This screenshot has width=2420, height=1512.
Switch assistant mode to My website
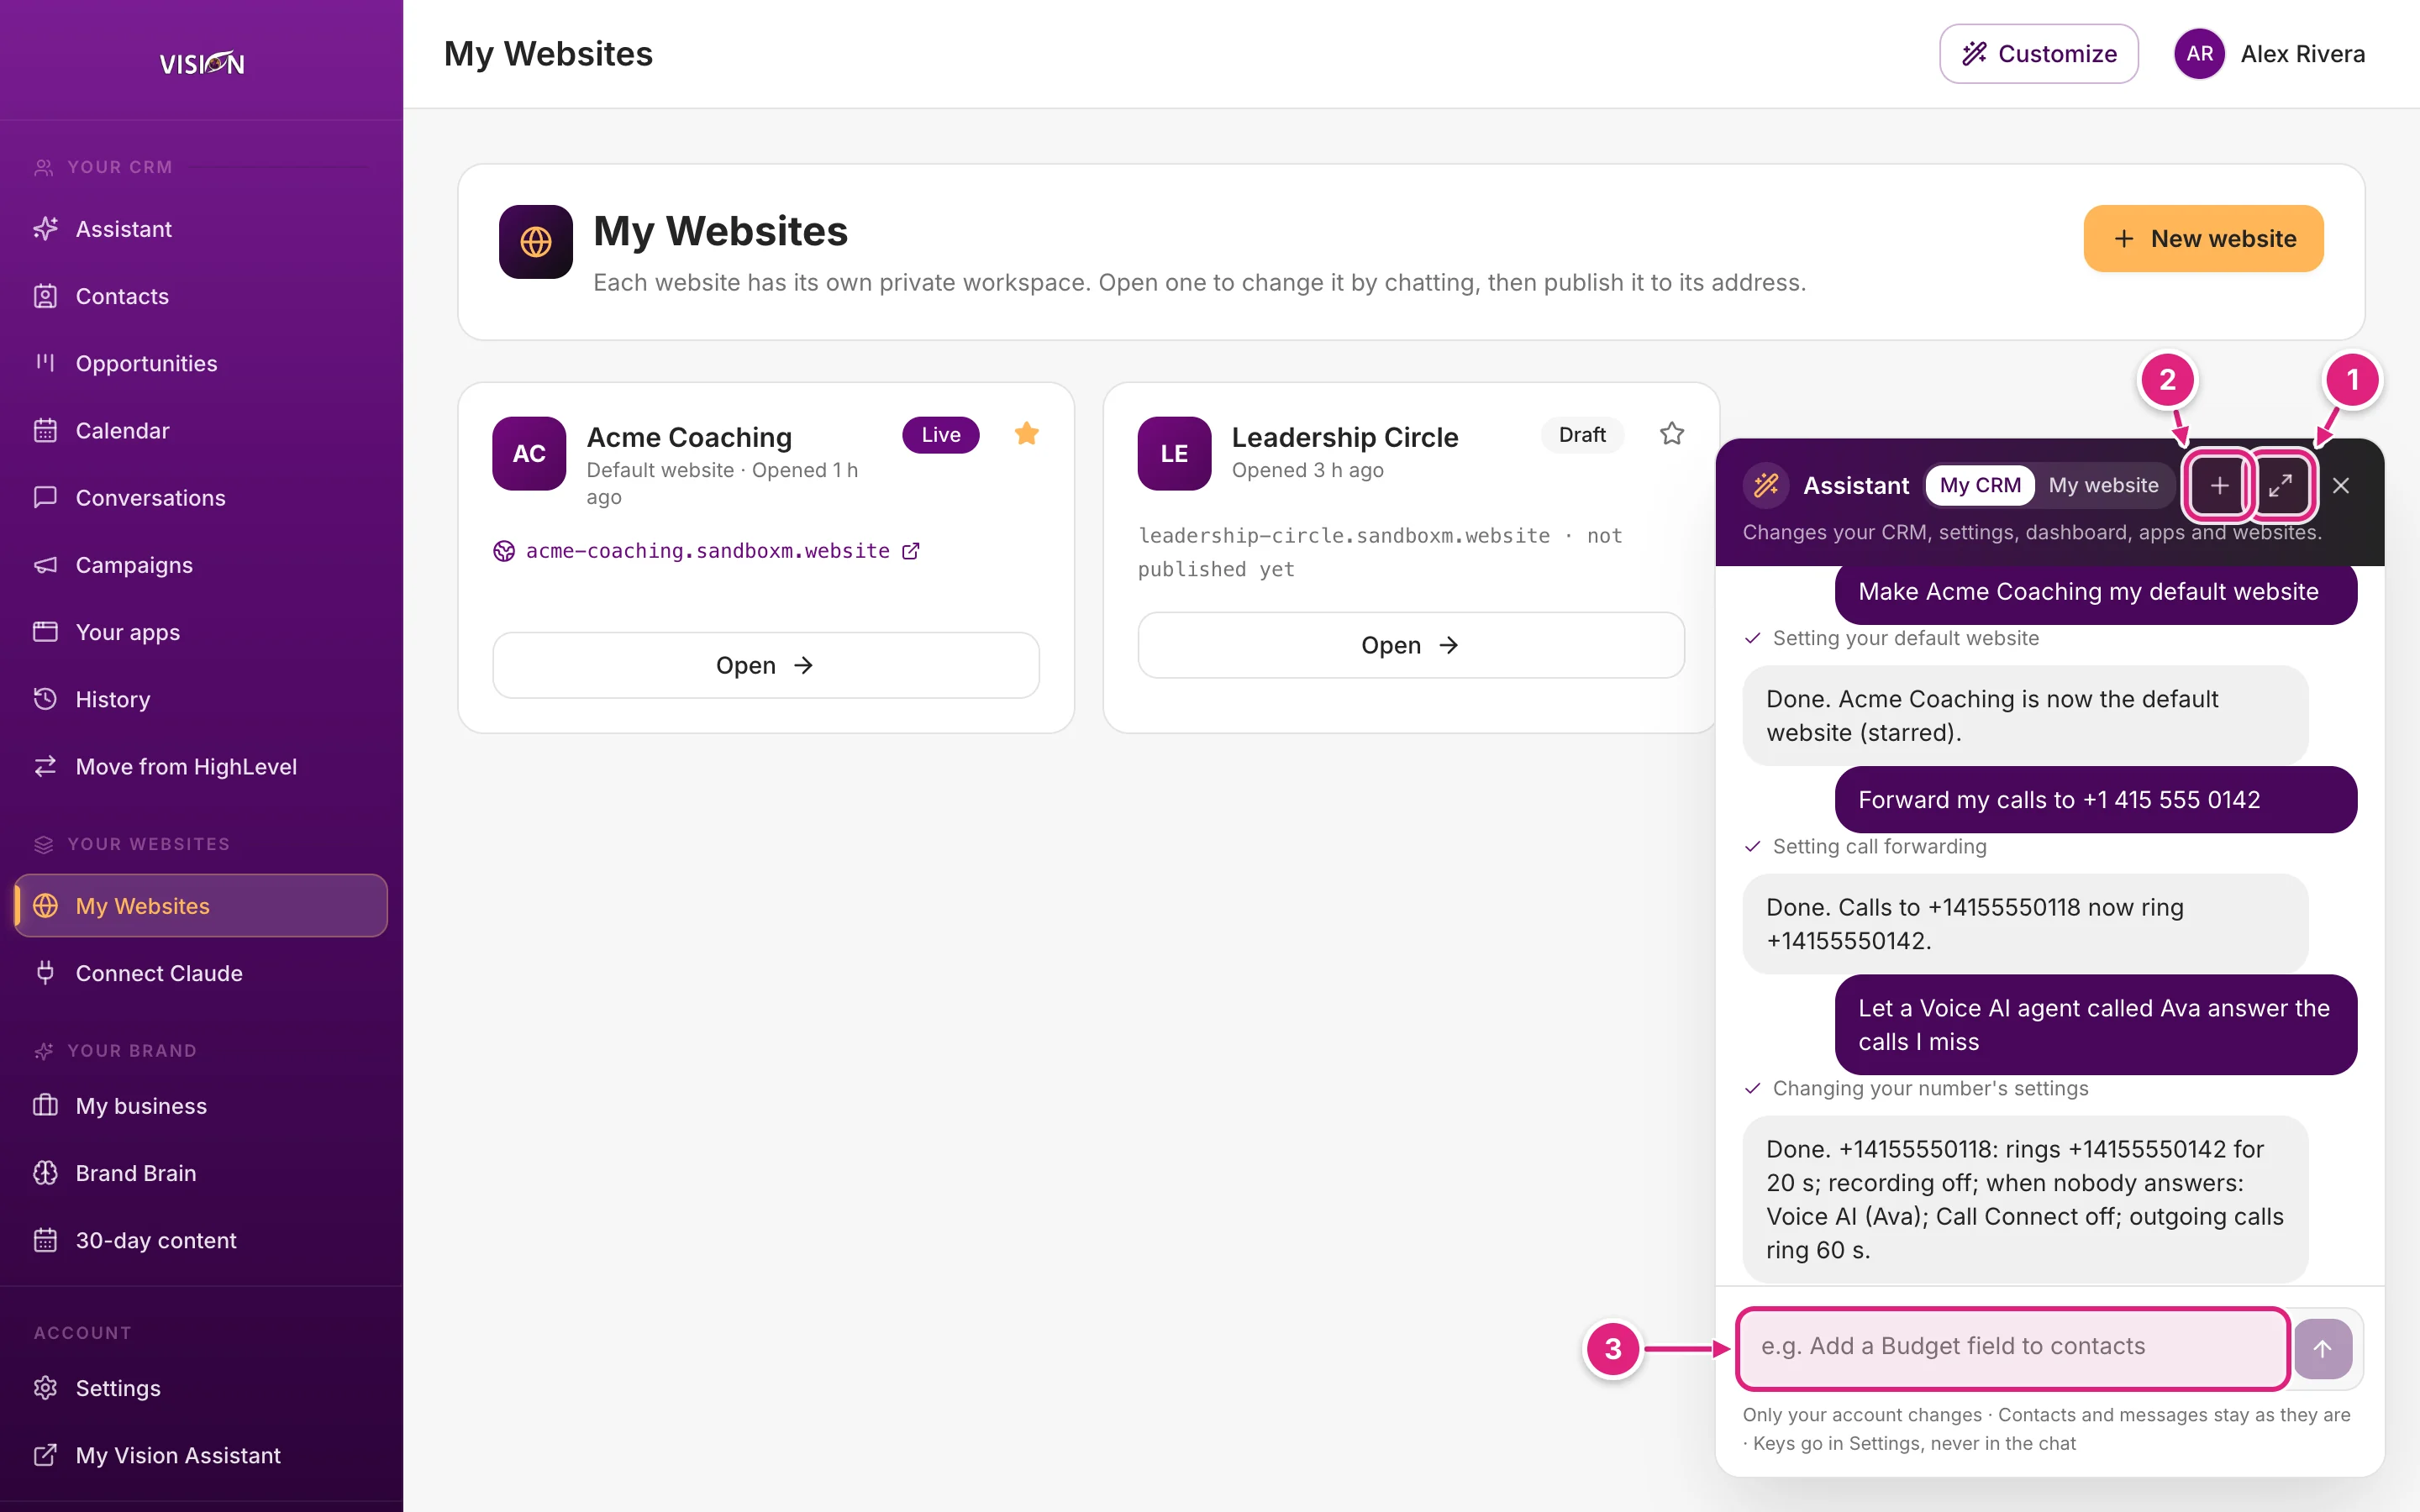click(x=2103, y=485)
